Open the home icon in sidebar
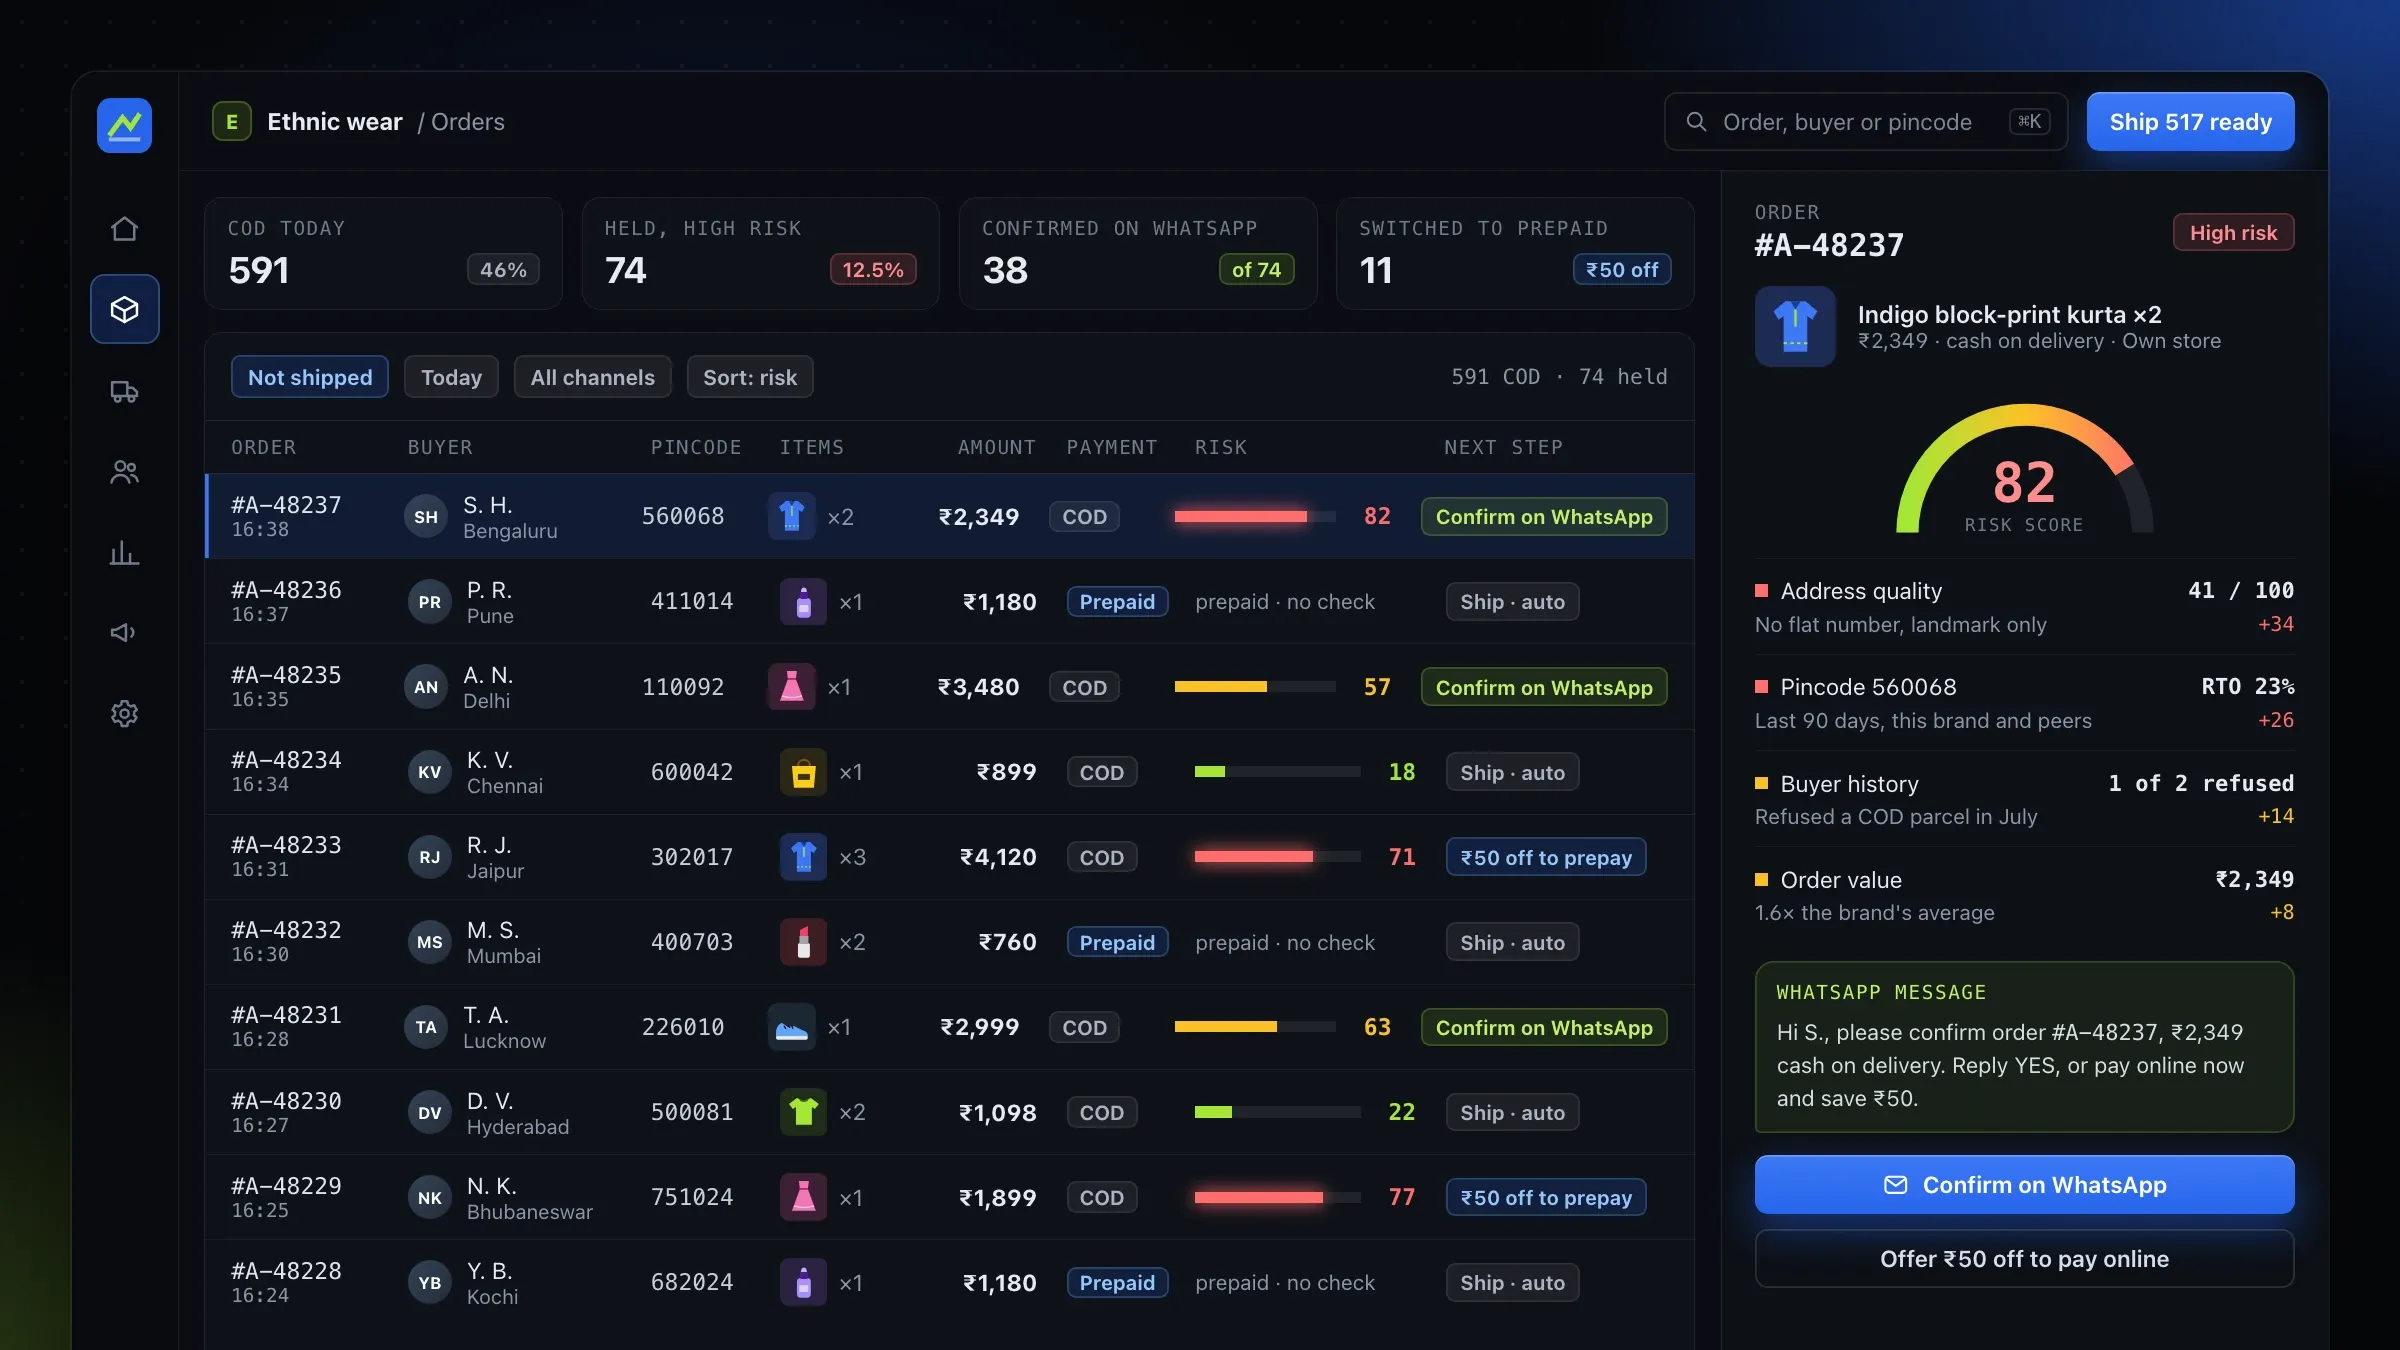 coord(124,229)
